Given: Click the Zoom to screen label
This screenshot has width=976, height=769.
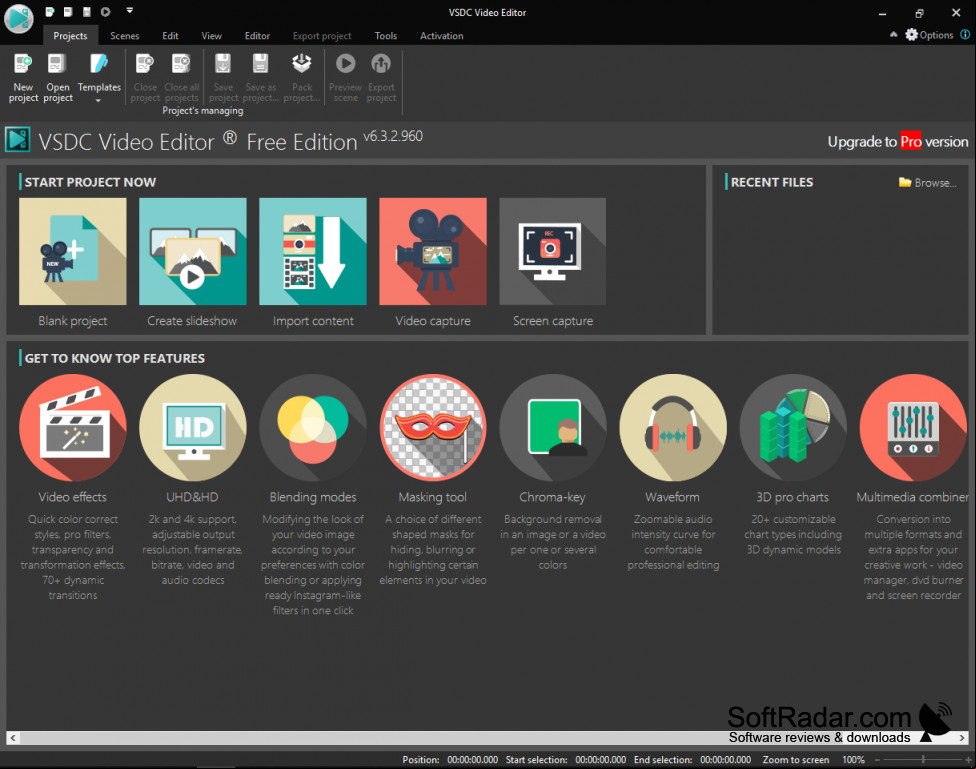Looking at the screenshot, I should 795,760.
